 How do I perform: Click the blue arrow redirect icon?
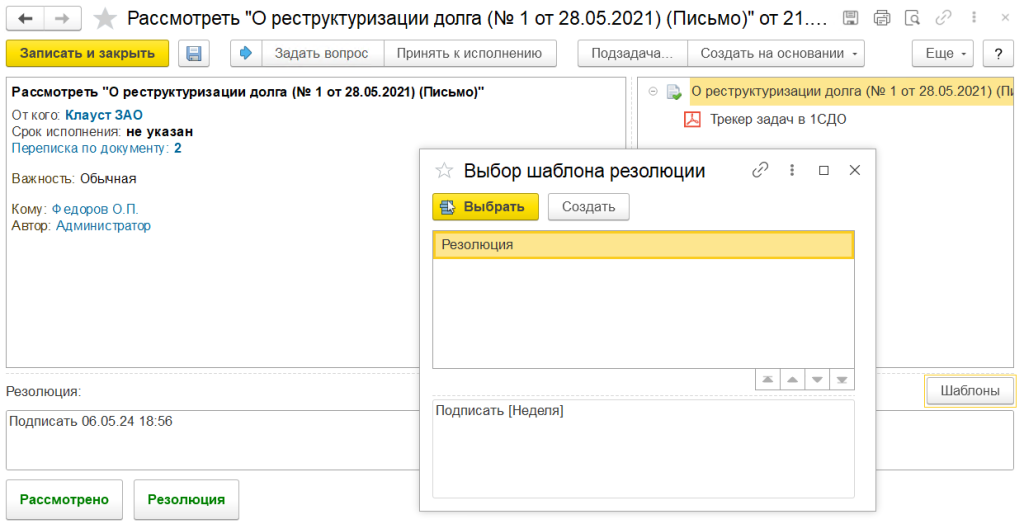tap(245, 53)
